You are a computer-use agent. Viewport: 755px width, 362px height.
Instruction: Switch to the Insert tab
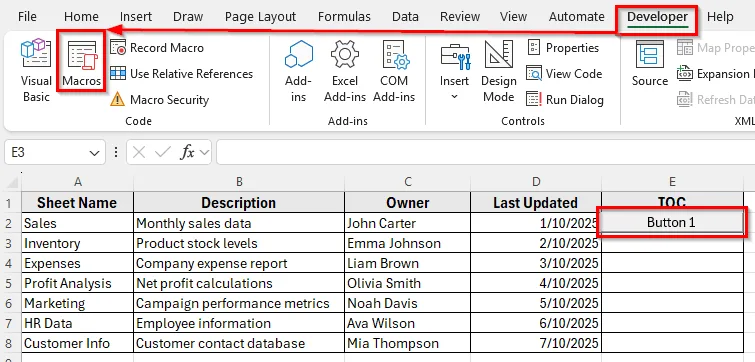[x=136, y=16]
